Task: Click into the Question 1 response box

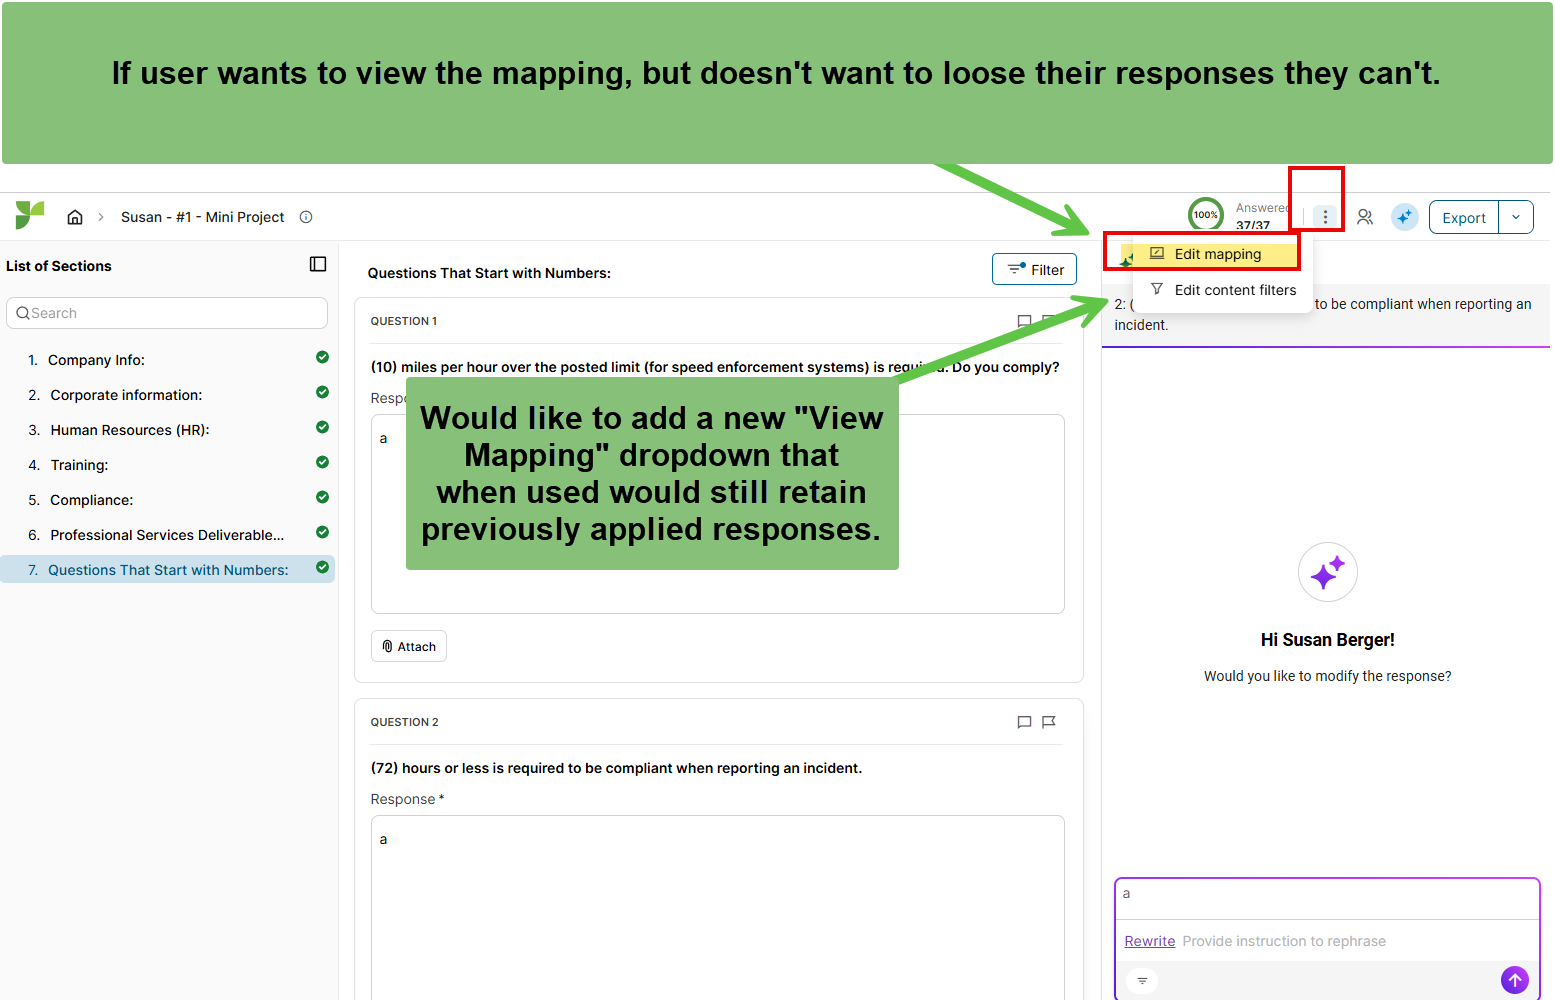Action: 718,514
